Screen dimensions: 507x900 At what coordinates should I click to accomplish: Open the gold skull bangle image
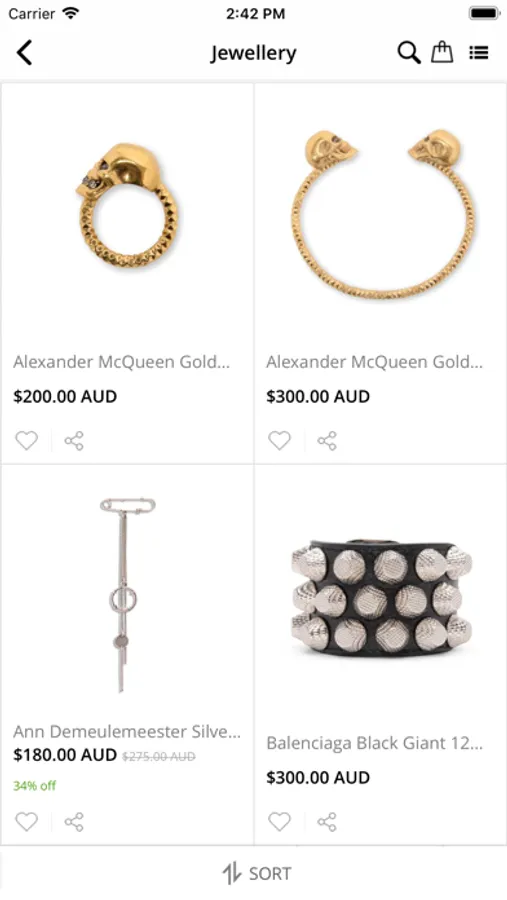381,214
